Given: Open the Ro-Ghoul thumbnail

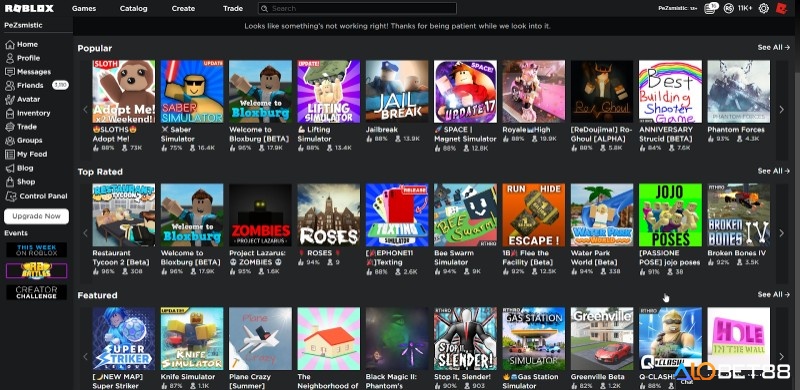Looking at the screenshot, I should tap(602, 91).
